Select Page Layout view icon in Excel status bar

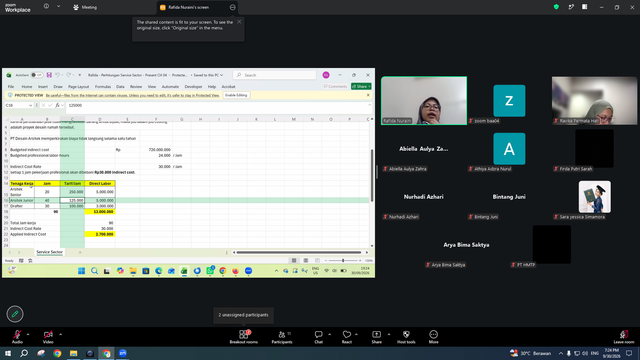coord(305,260)
